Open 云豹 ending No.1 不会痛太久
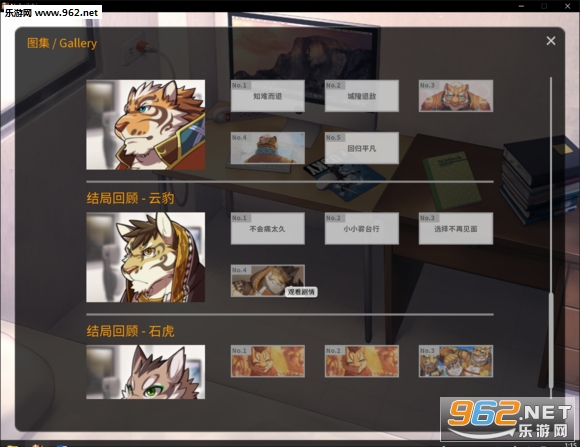This screenshot has width=580, height=447. tap(268, 228)
